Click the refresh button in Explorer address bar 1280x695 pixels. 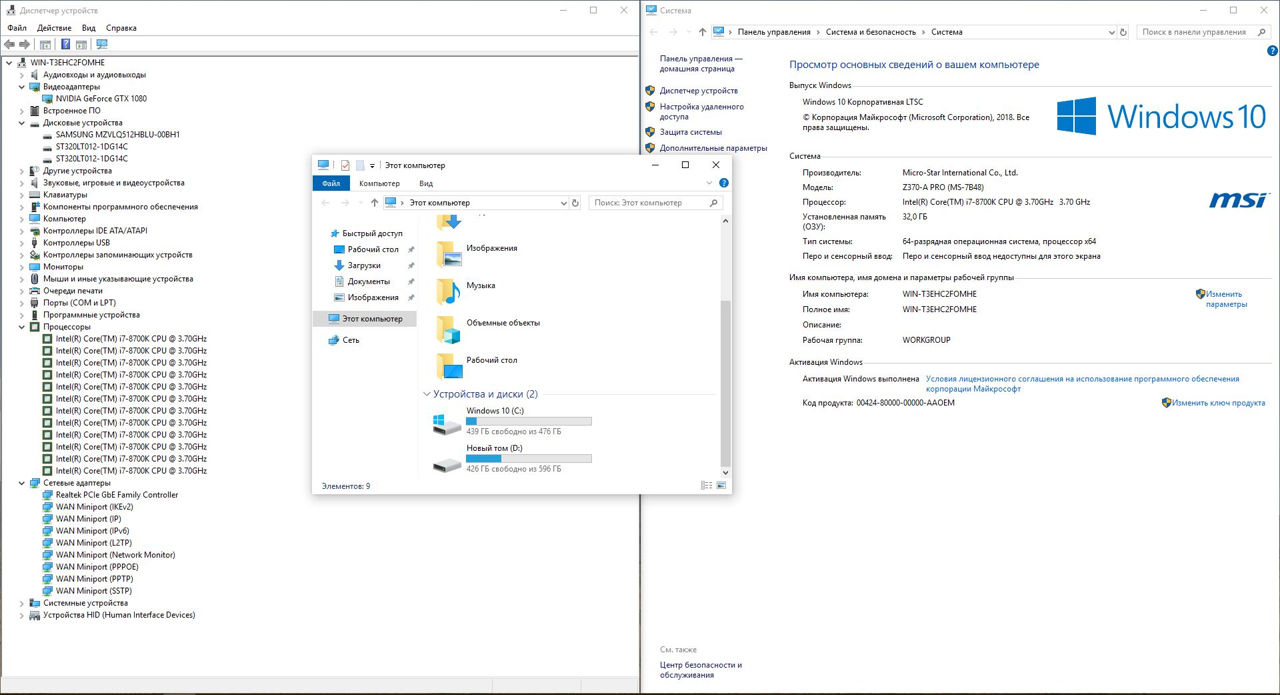tap(575, 203)
